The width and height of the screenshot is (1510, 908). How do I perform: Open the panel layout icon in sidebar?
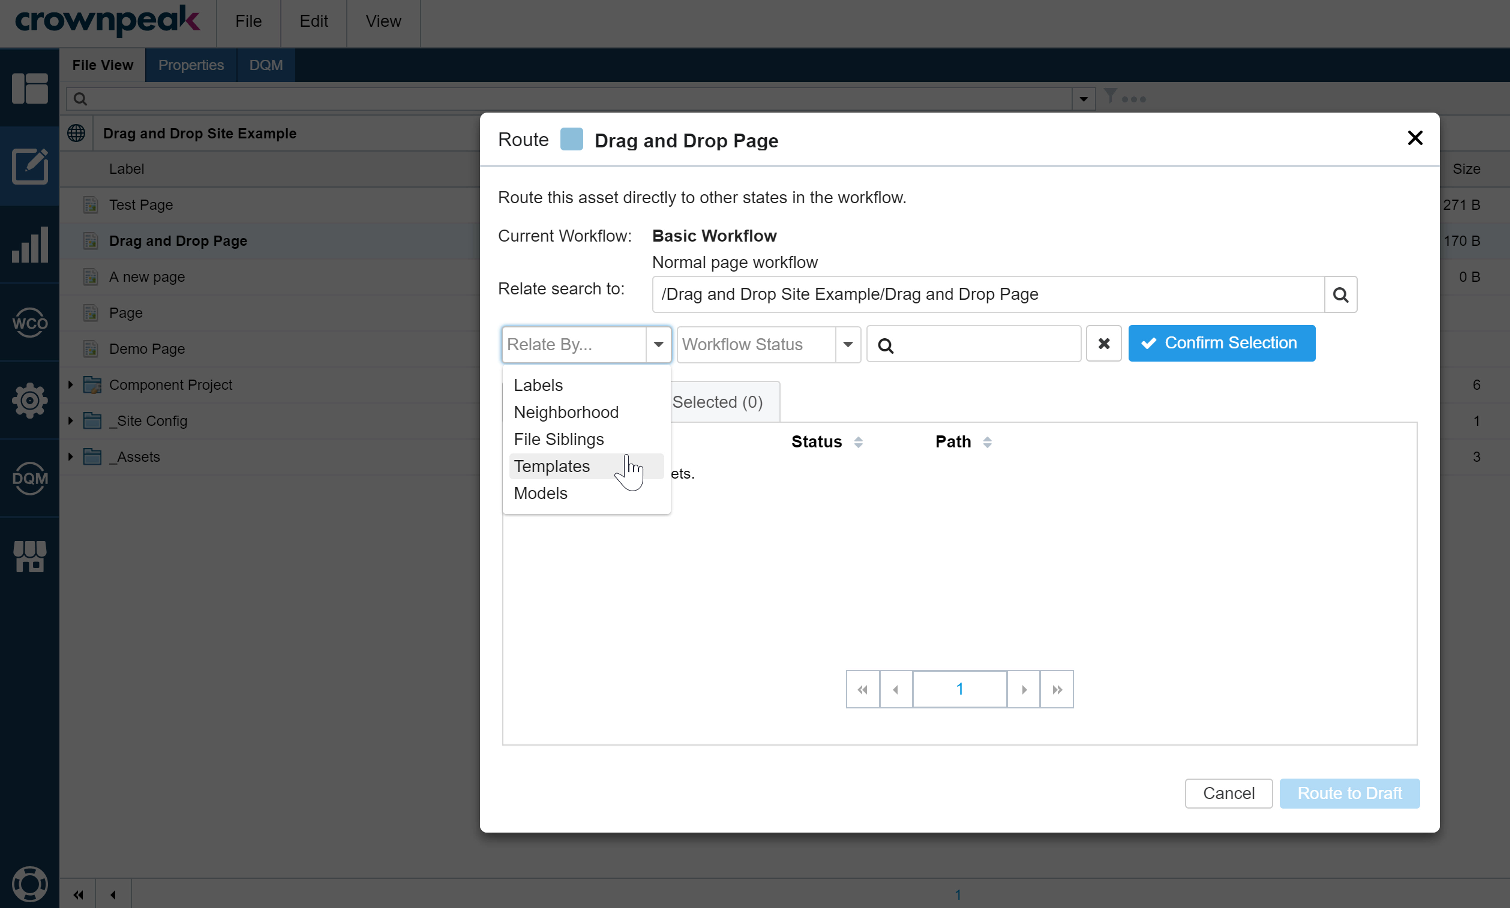click(30, 88)
